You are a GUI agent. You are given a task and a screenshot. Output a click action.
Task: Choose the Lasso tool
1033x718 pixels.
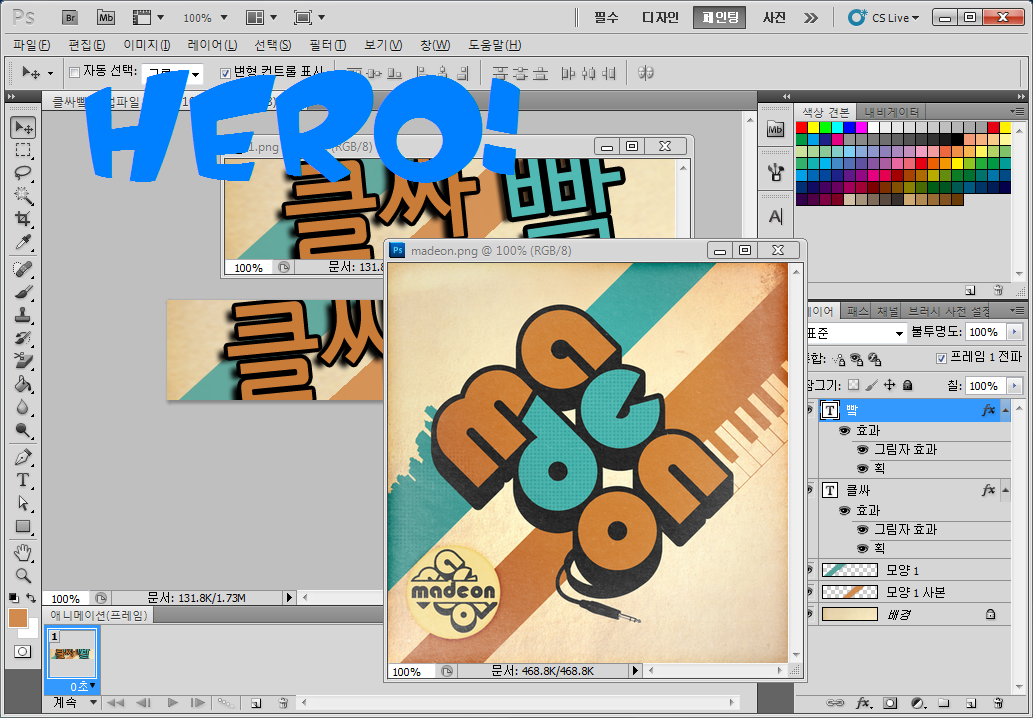click(23, 173)
